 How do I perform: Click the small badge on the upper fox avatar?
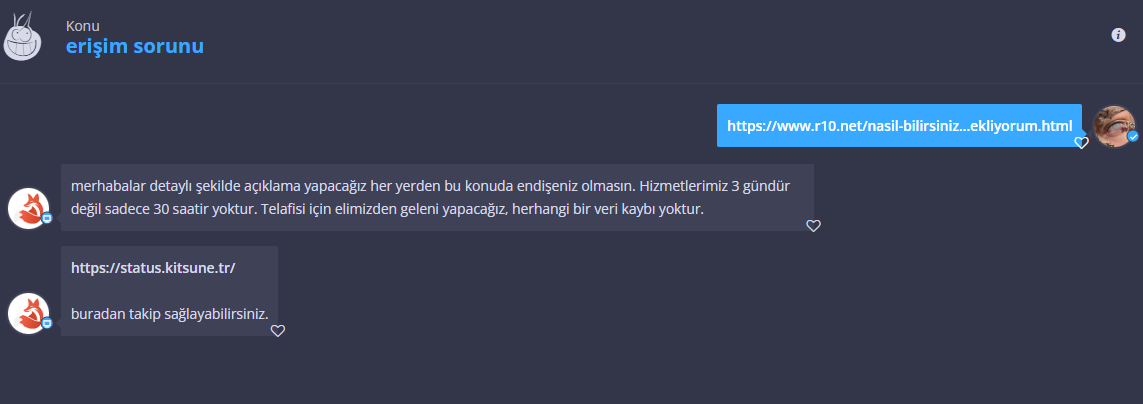(47, 218)
